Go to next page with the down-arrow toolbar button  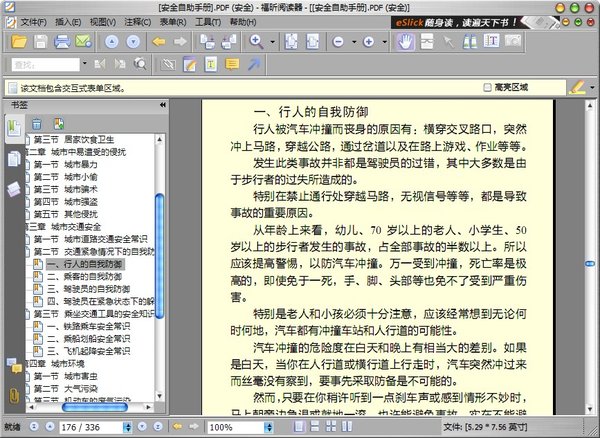tap(133, 41)
